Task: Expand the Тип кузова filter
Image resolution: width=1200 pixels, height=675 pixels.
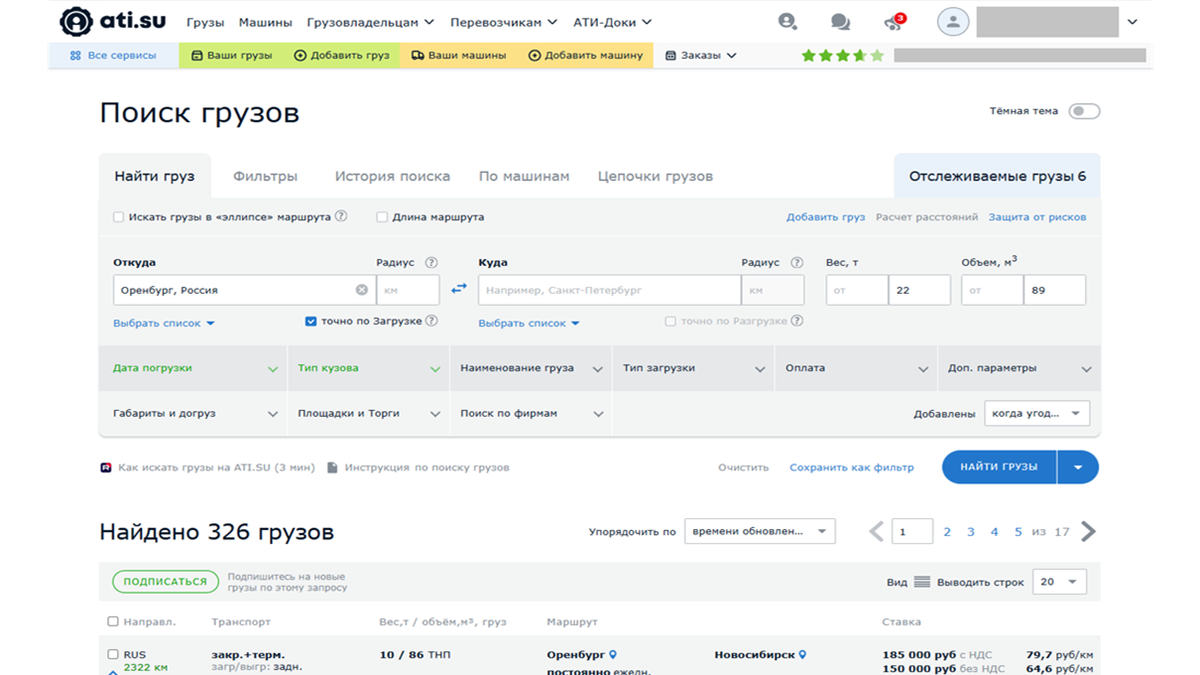Action: coord(369,368)
